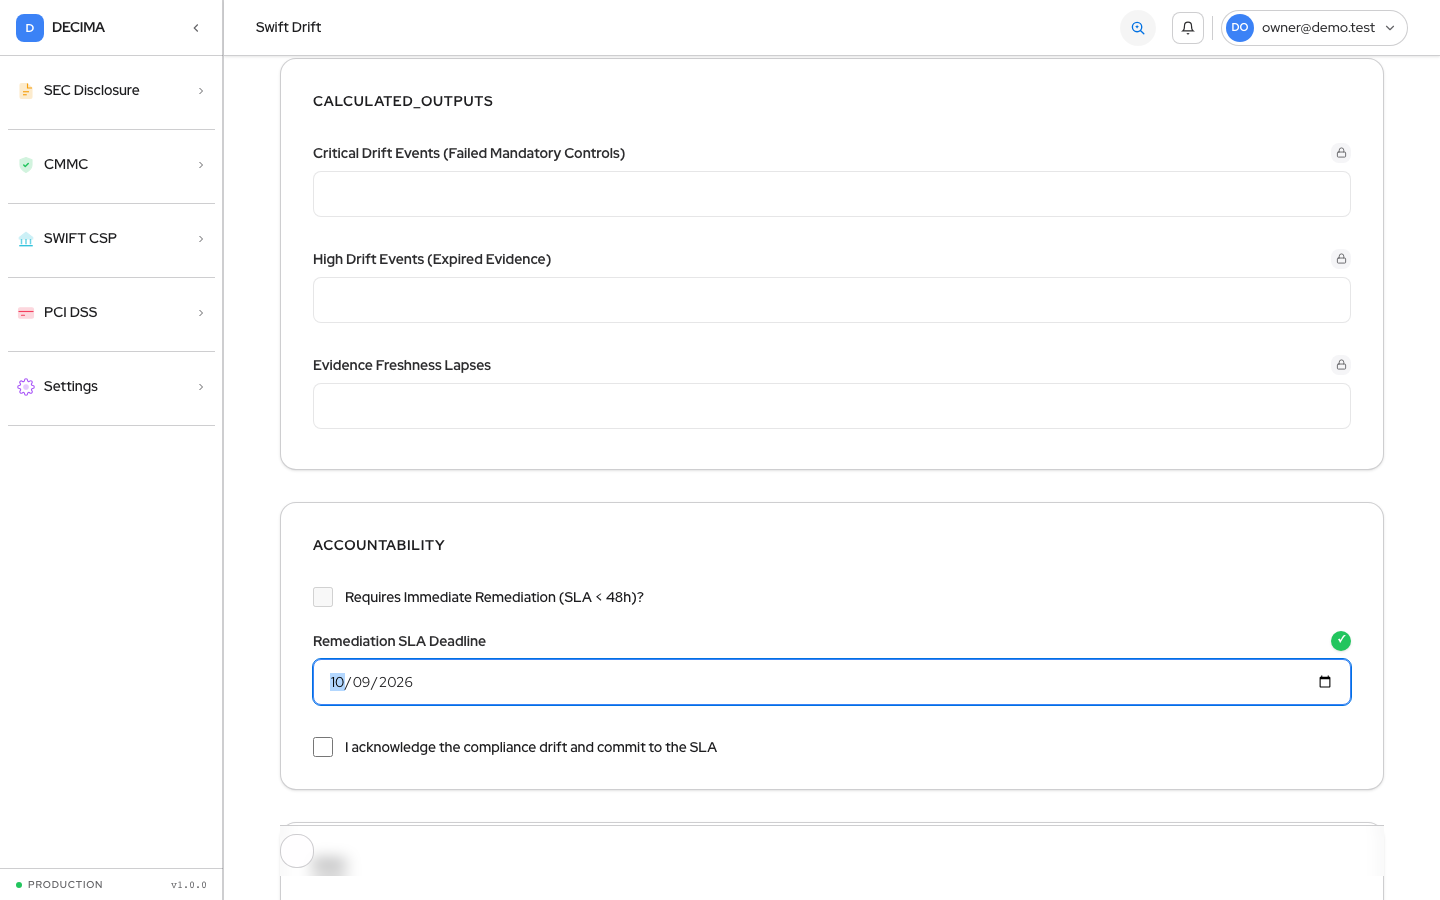Click the lock icon for Evidence Freshness Lapses

1341,365
